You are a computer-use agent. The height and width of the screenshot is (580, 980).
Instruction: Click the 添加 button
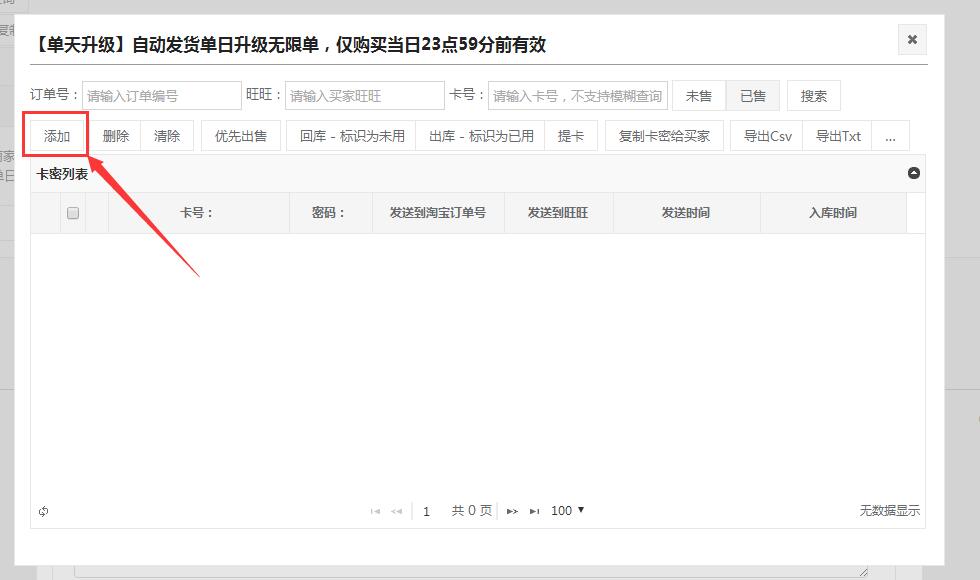[x=56, y=136]
